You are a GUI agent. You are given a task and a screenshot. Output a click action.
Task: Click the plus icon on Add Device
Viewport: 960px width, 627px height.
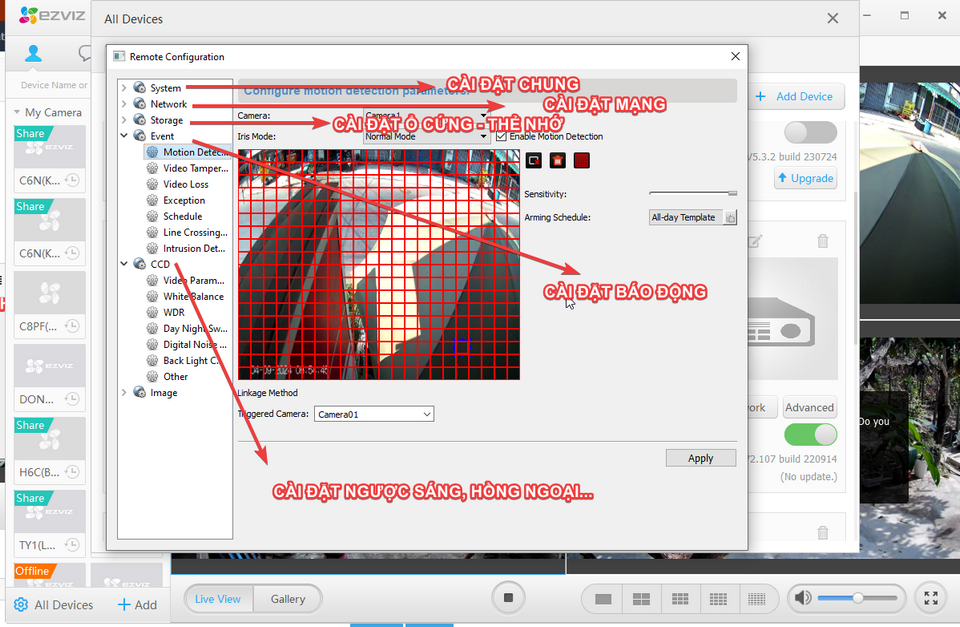[760, 96]
